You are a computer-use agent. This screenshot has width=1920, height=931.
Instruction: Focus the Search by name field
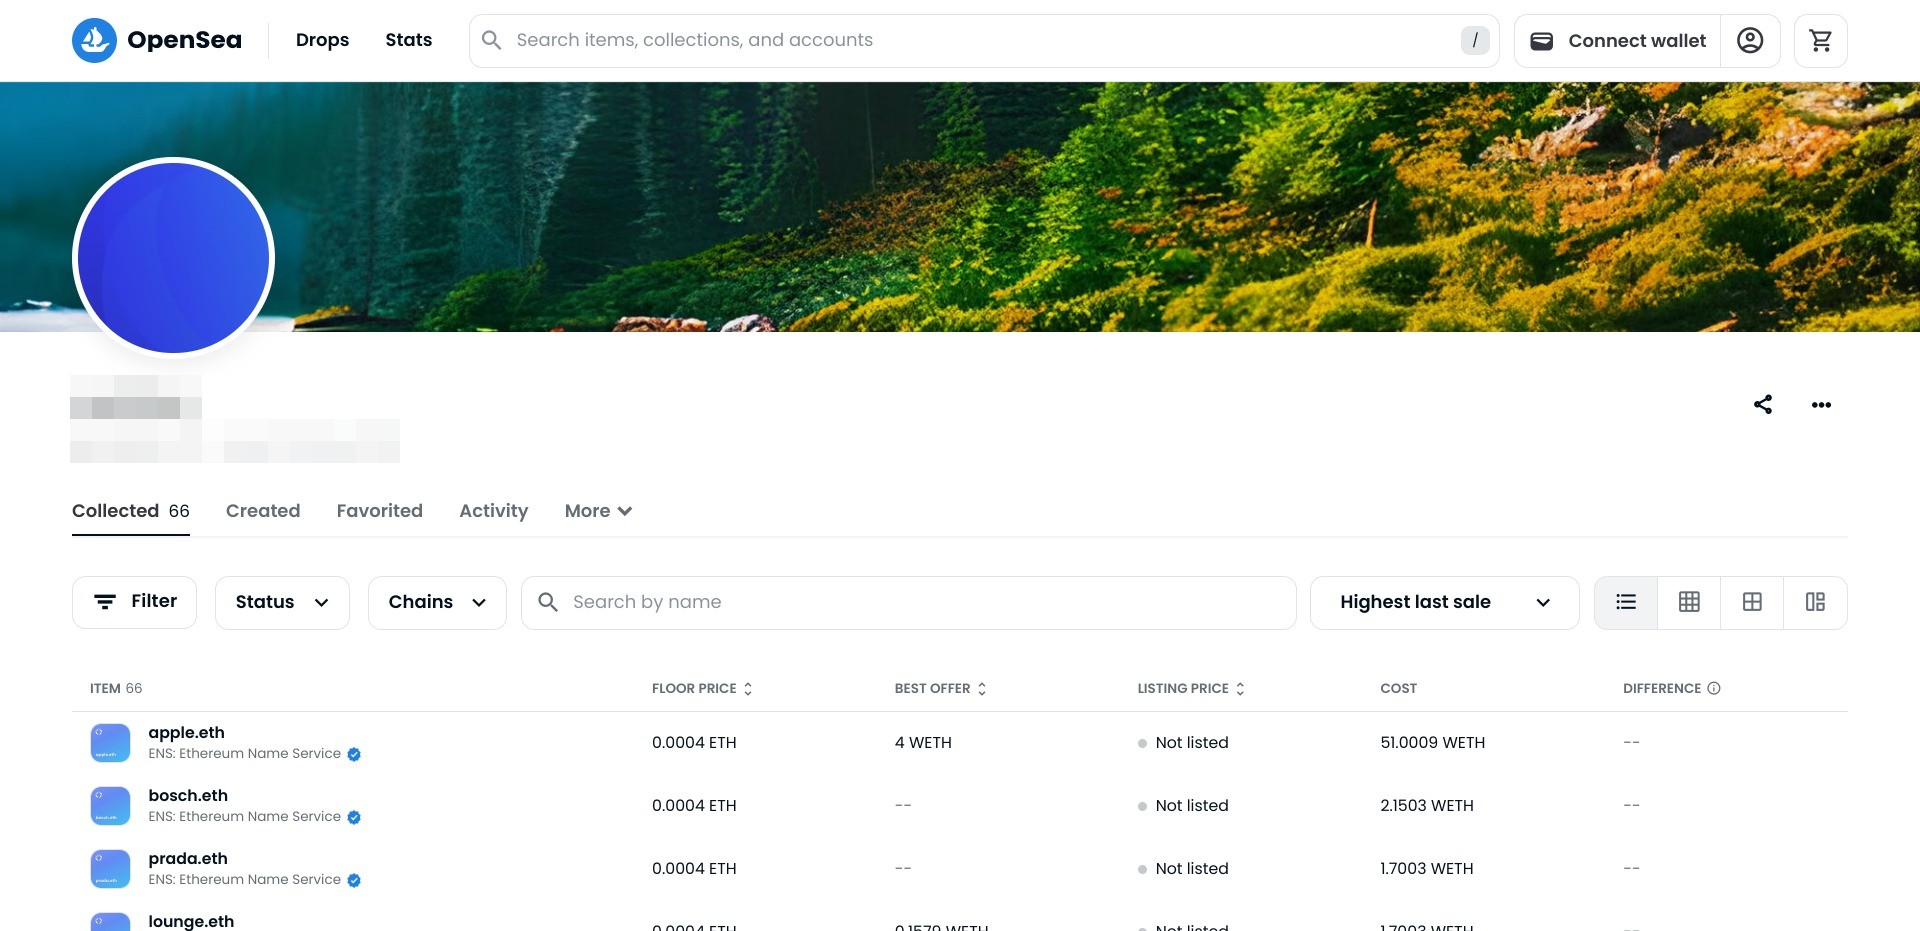(x=908, y=602)
